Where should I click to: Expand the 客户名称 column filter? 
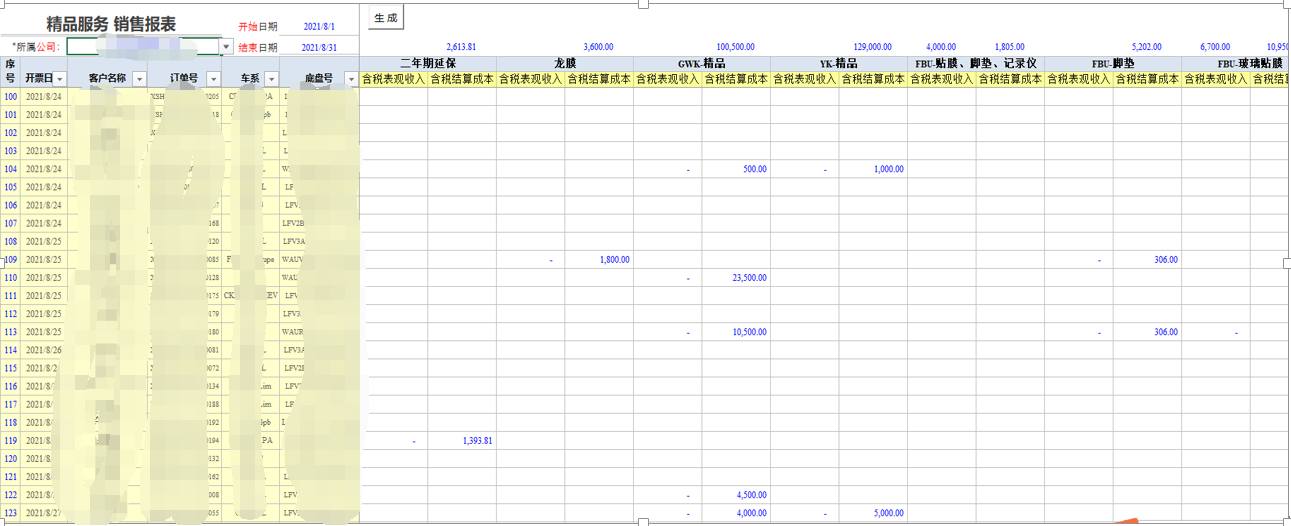click(x=139, y=79)
